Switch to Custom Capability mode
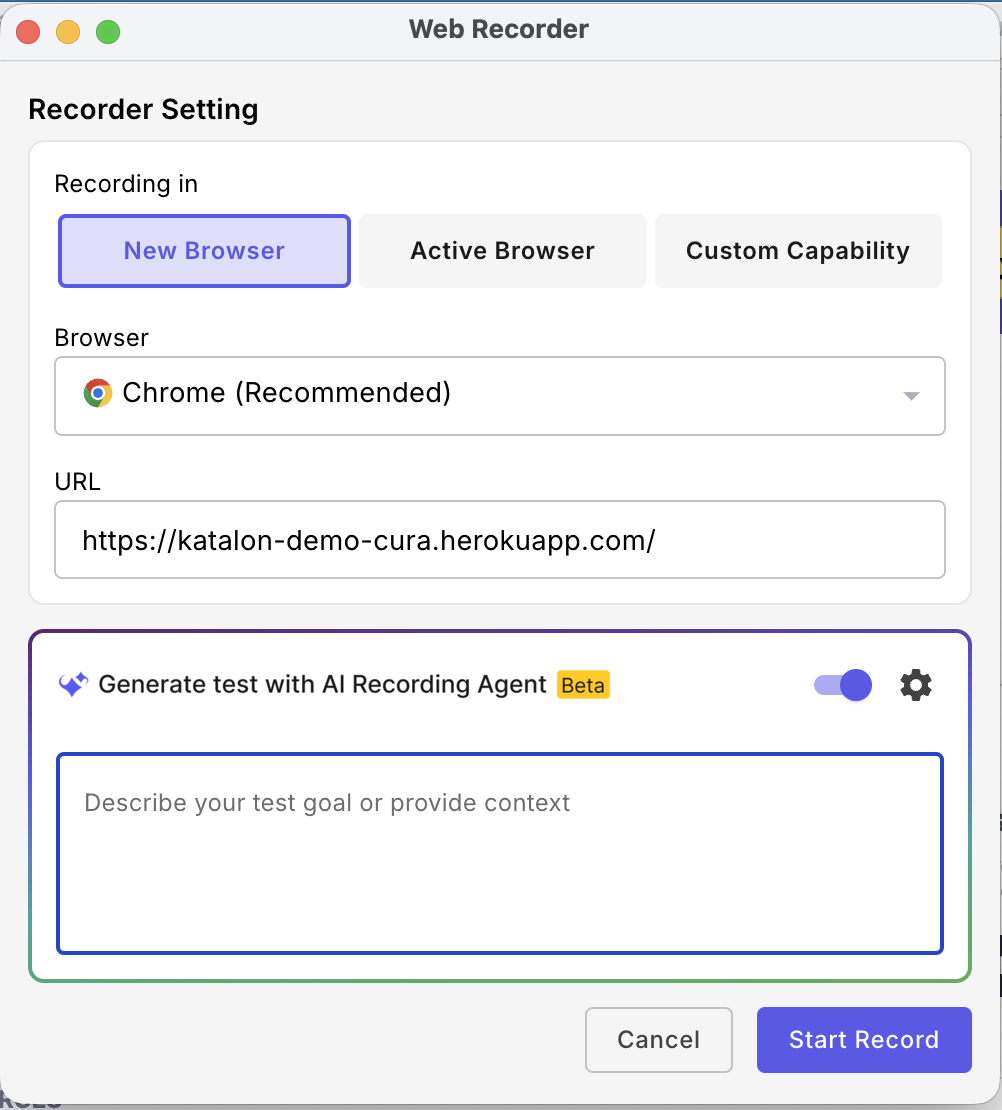The width and height of the screenshot is (1002, 1110). 797,250
